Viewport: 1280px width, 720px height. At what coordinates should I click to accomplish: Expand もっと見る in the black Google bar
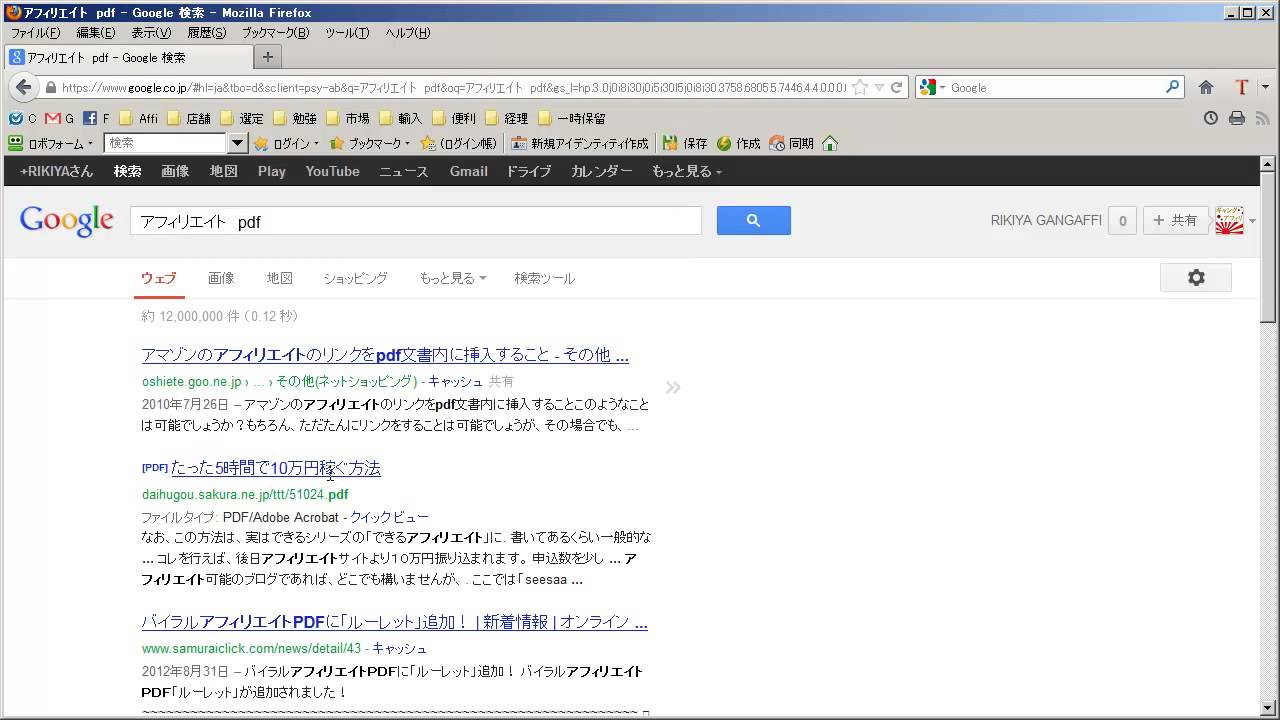tap(687, 171)
